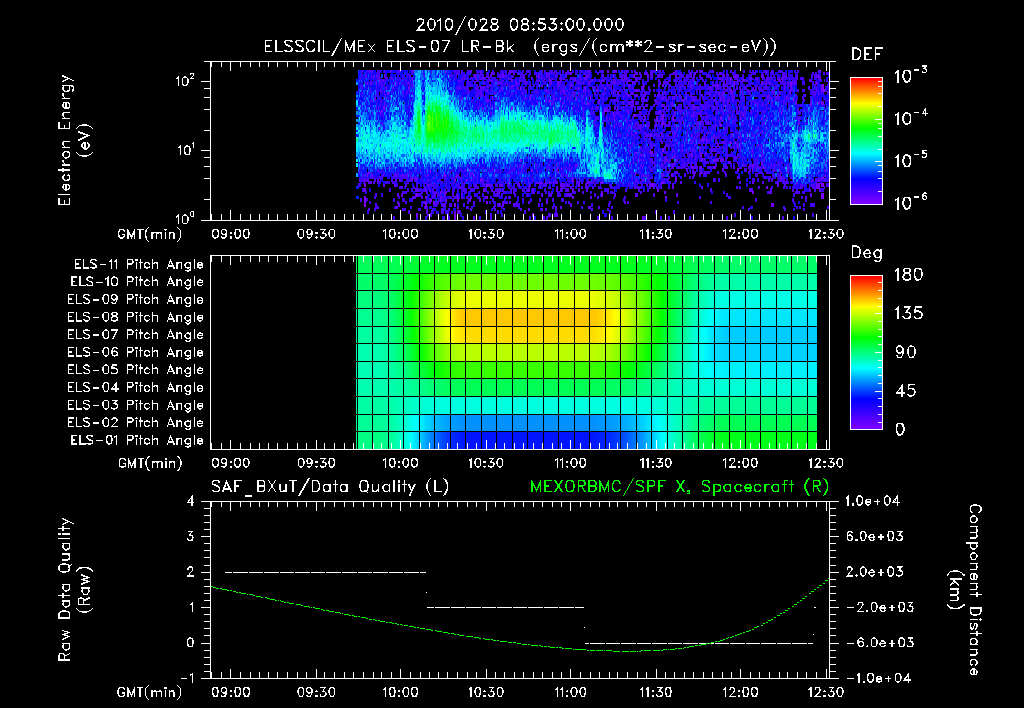1024x708 pixels.
Task: Click the Component Distance (km) axis label
Action: pos(965,590)
